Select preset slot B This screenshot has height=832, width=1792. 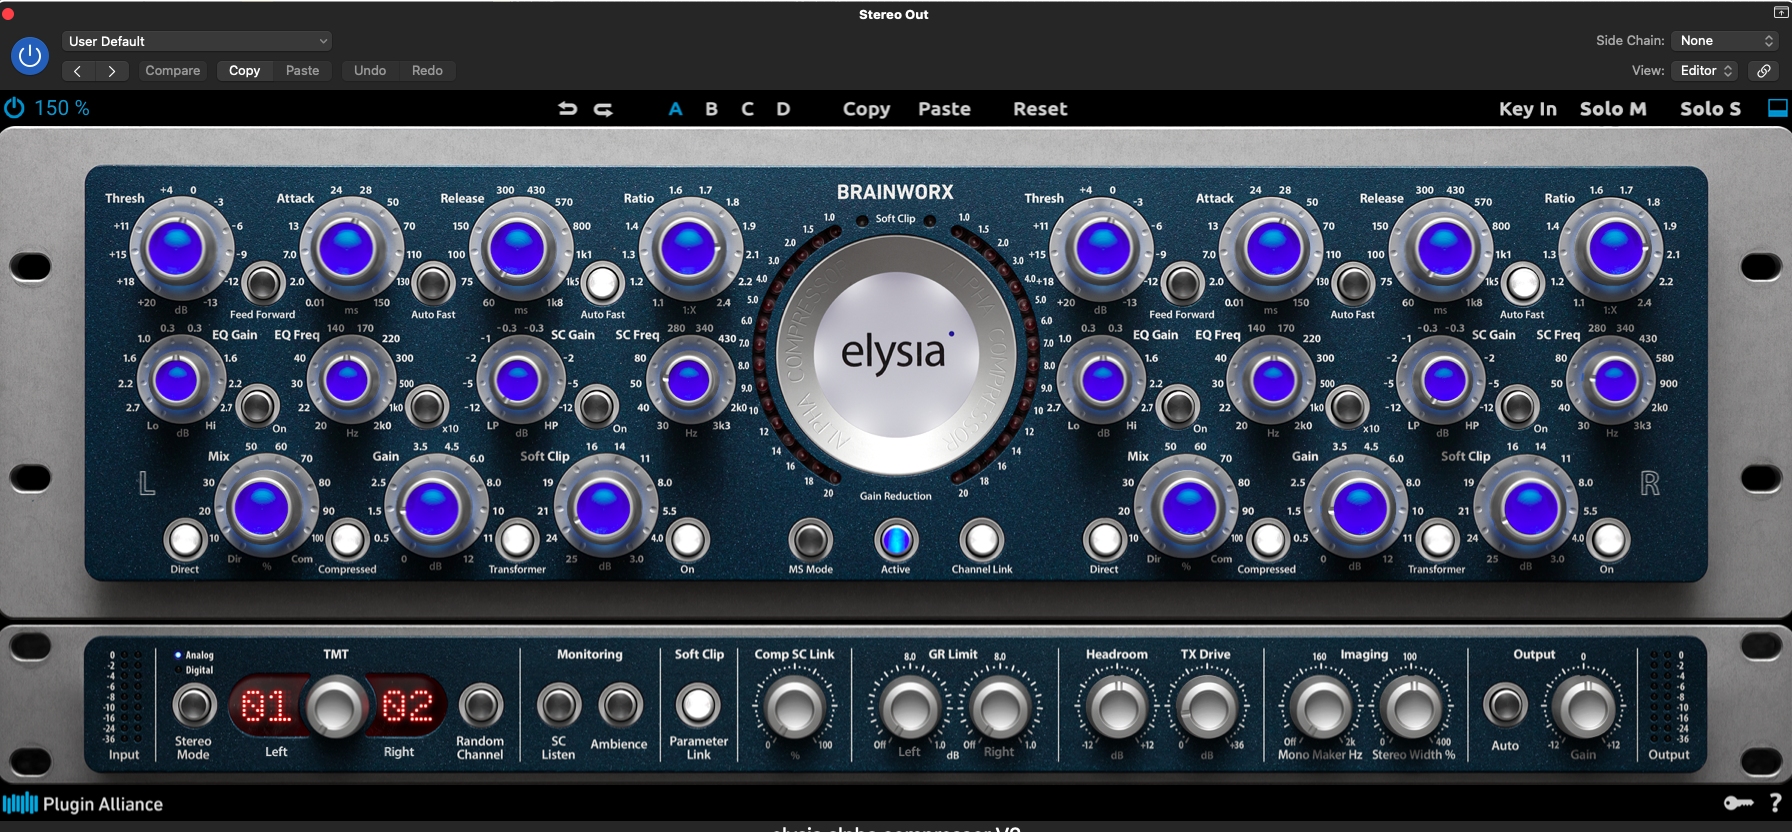pos(711,109)
